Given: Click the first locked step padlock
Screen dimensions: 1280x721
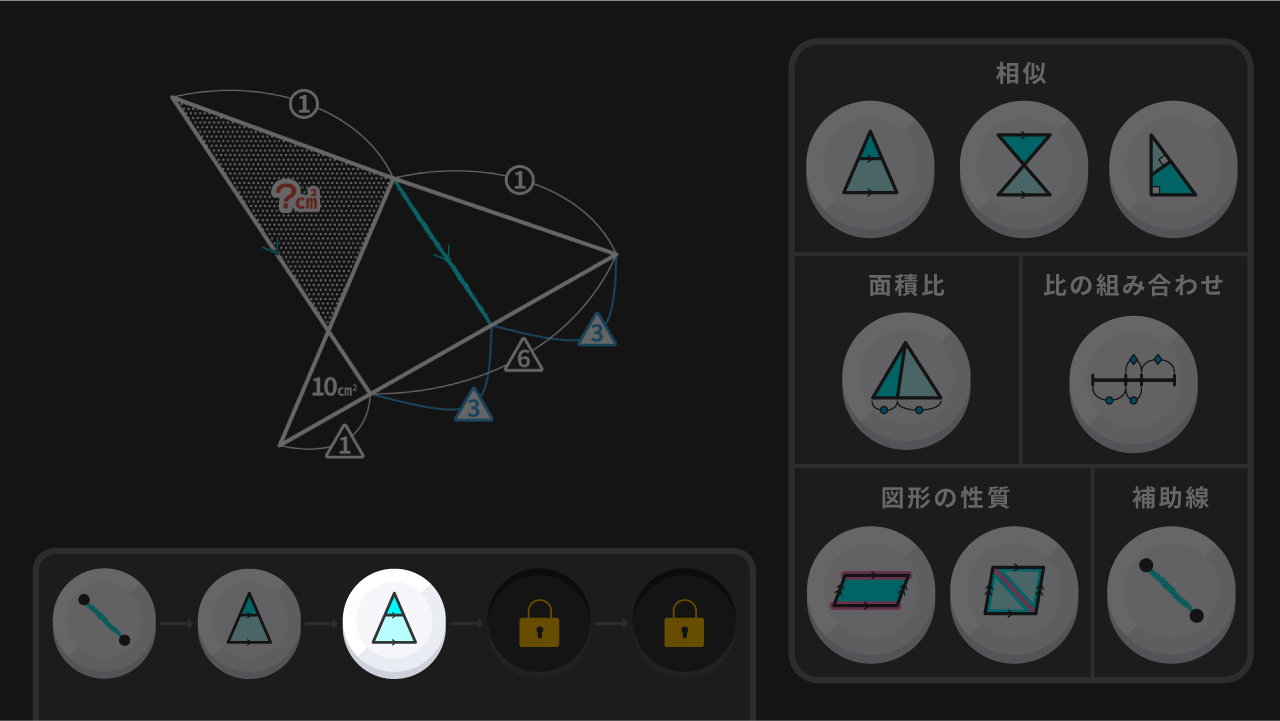Looking at the screenshot, I should pos(539,621).
